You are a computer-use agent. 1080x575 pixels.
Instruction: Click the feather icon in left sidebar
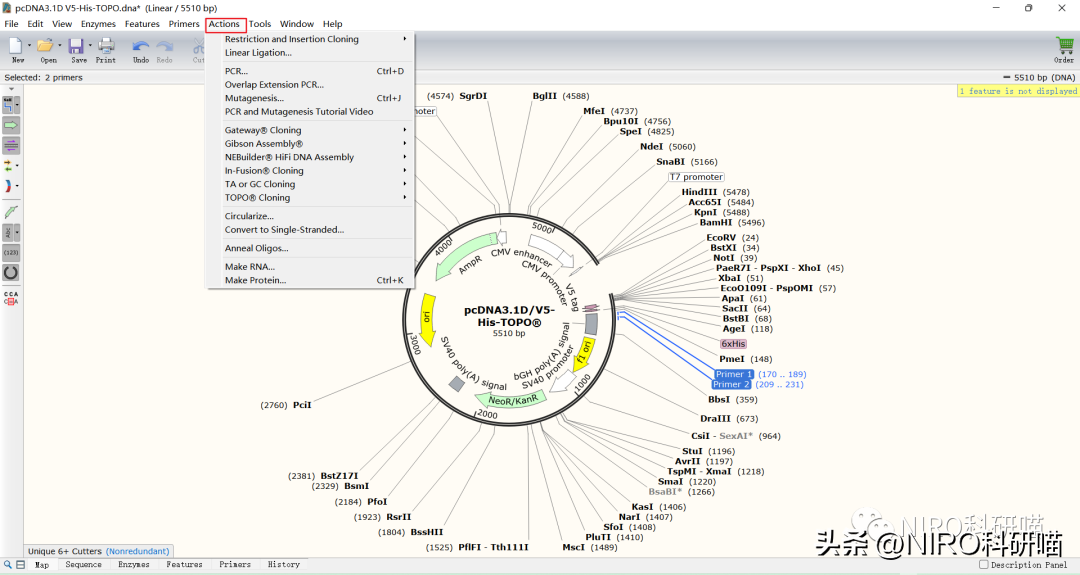[x=11, y=212]
